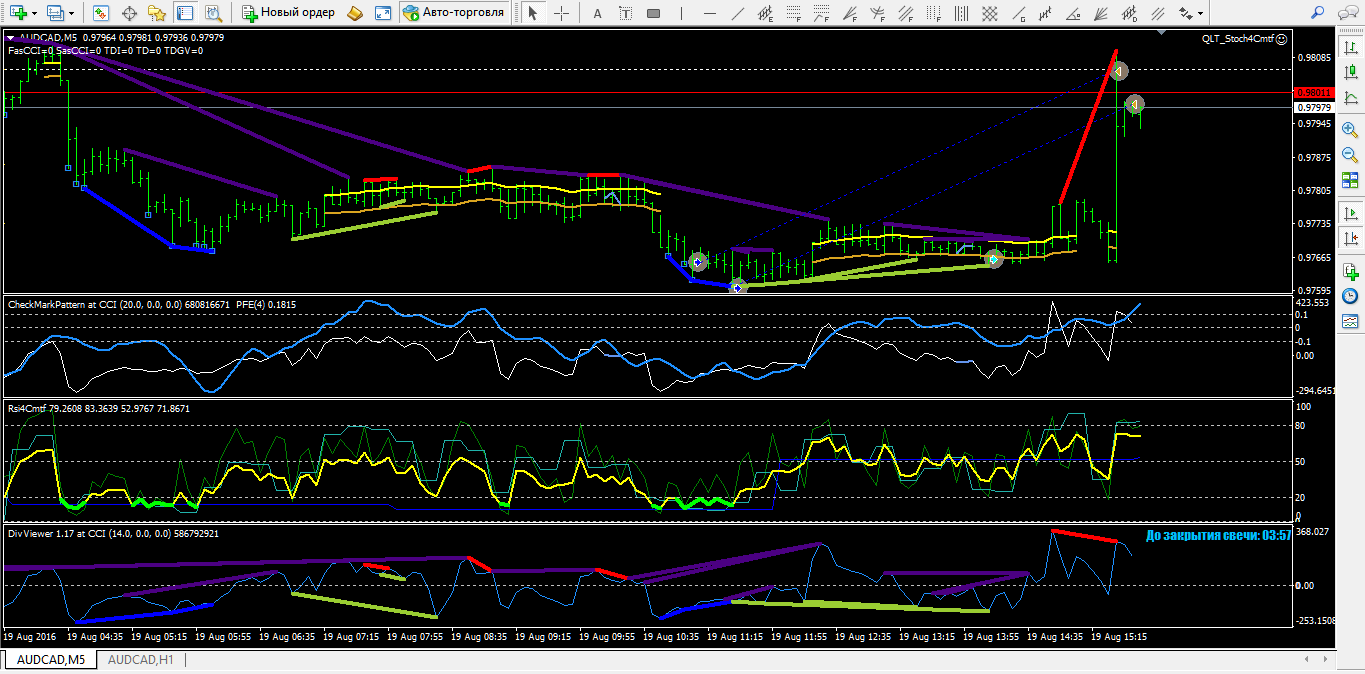The height and width of the screenshot is (674, 1365).
Task: Click the zoom in magnifier icon
Action: click(1350, 130)
